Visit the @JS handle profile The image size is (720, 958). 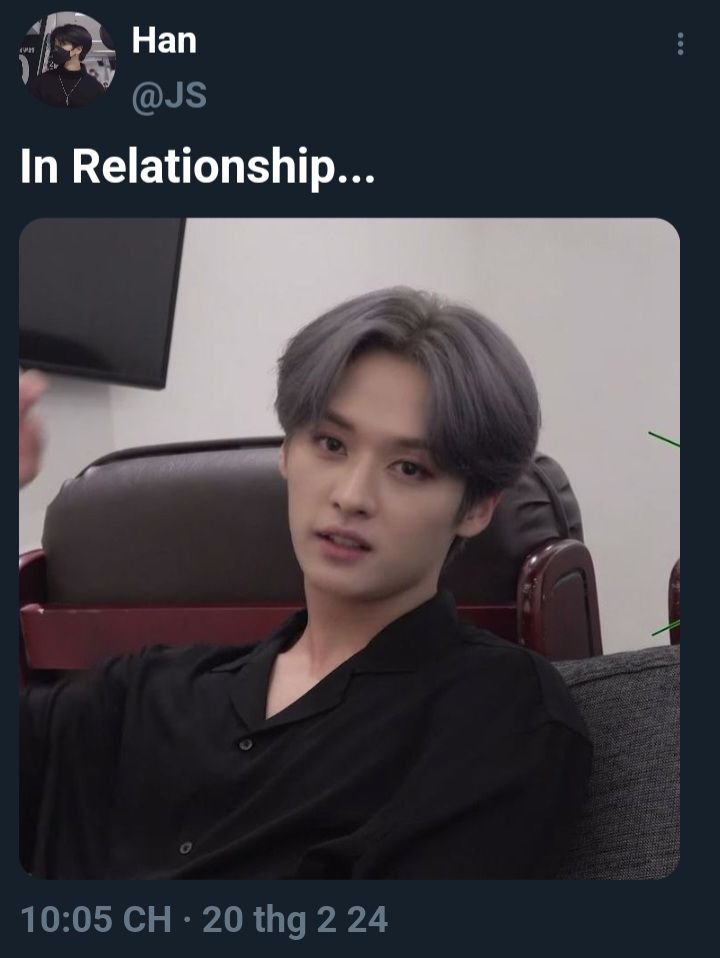[169, 97]
